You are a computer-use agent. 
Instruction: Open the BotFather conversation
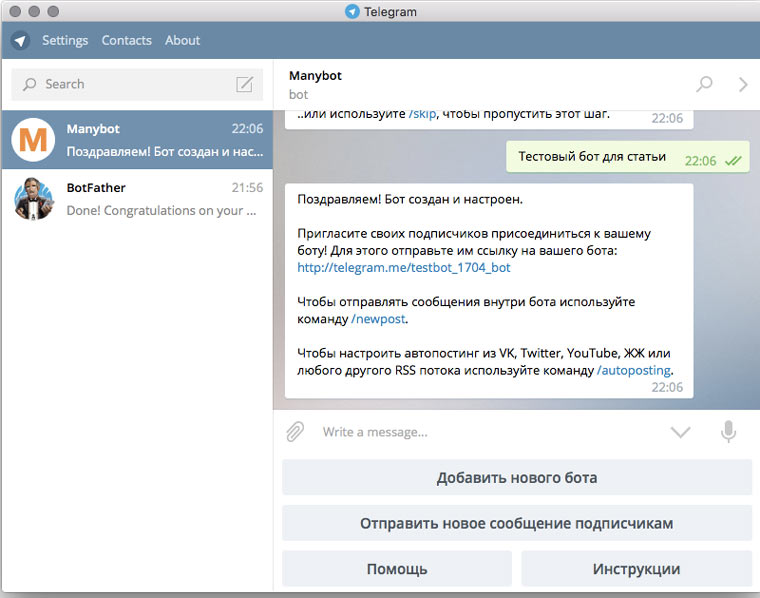tap(137, 199)
